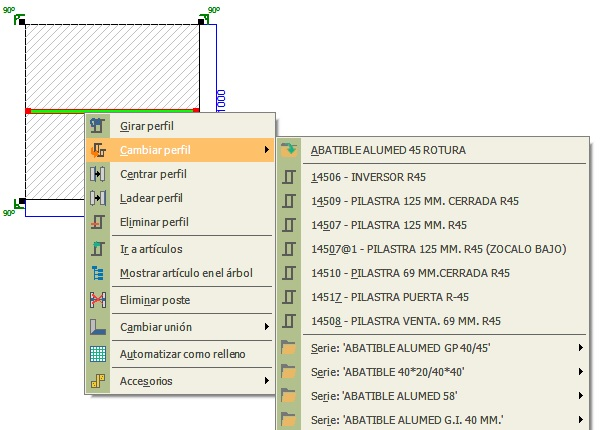Screen dimensions: 604x430
Task: Click the folder icon for Serie ABATIBLE ALUMED G.I. 40 MM.
Action: click(289, 419)
